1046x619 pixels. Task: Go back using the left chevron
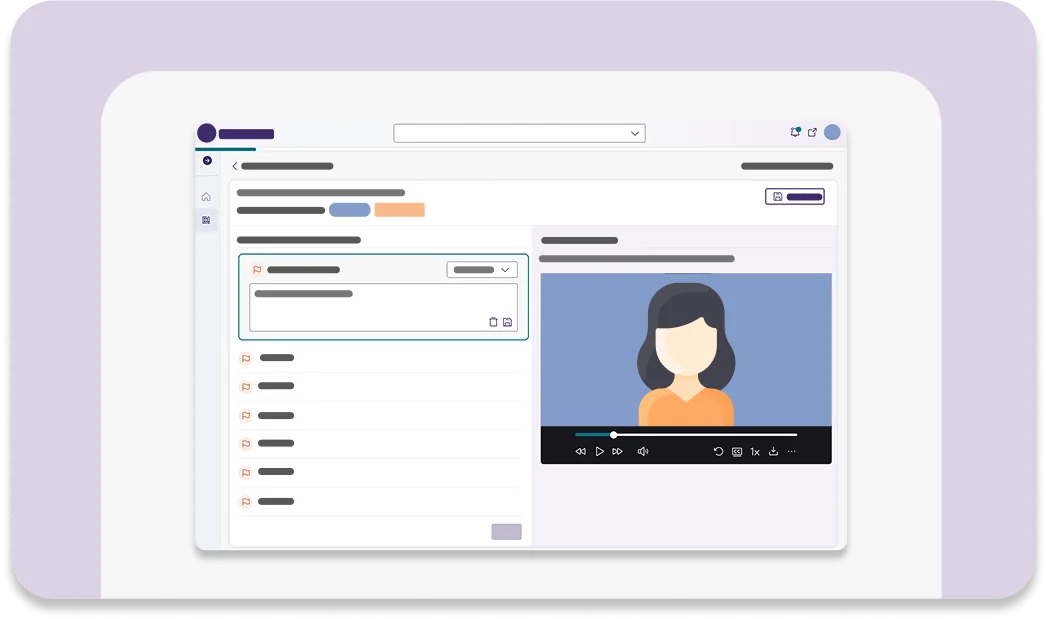(x=235, y=166)
